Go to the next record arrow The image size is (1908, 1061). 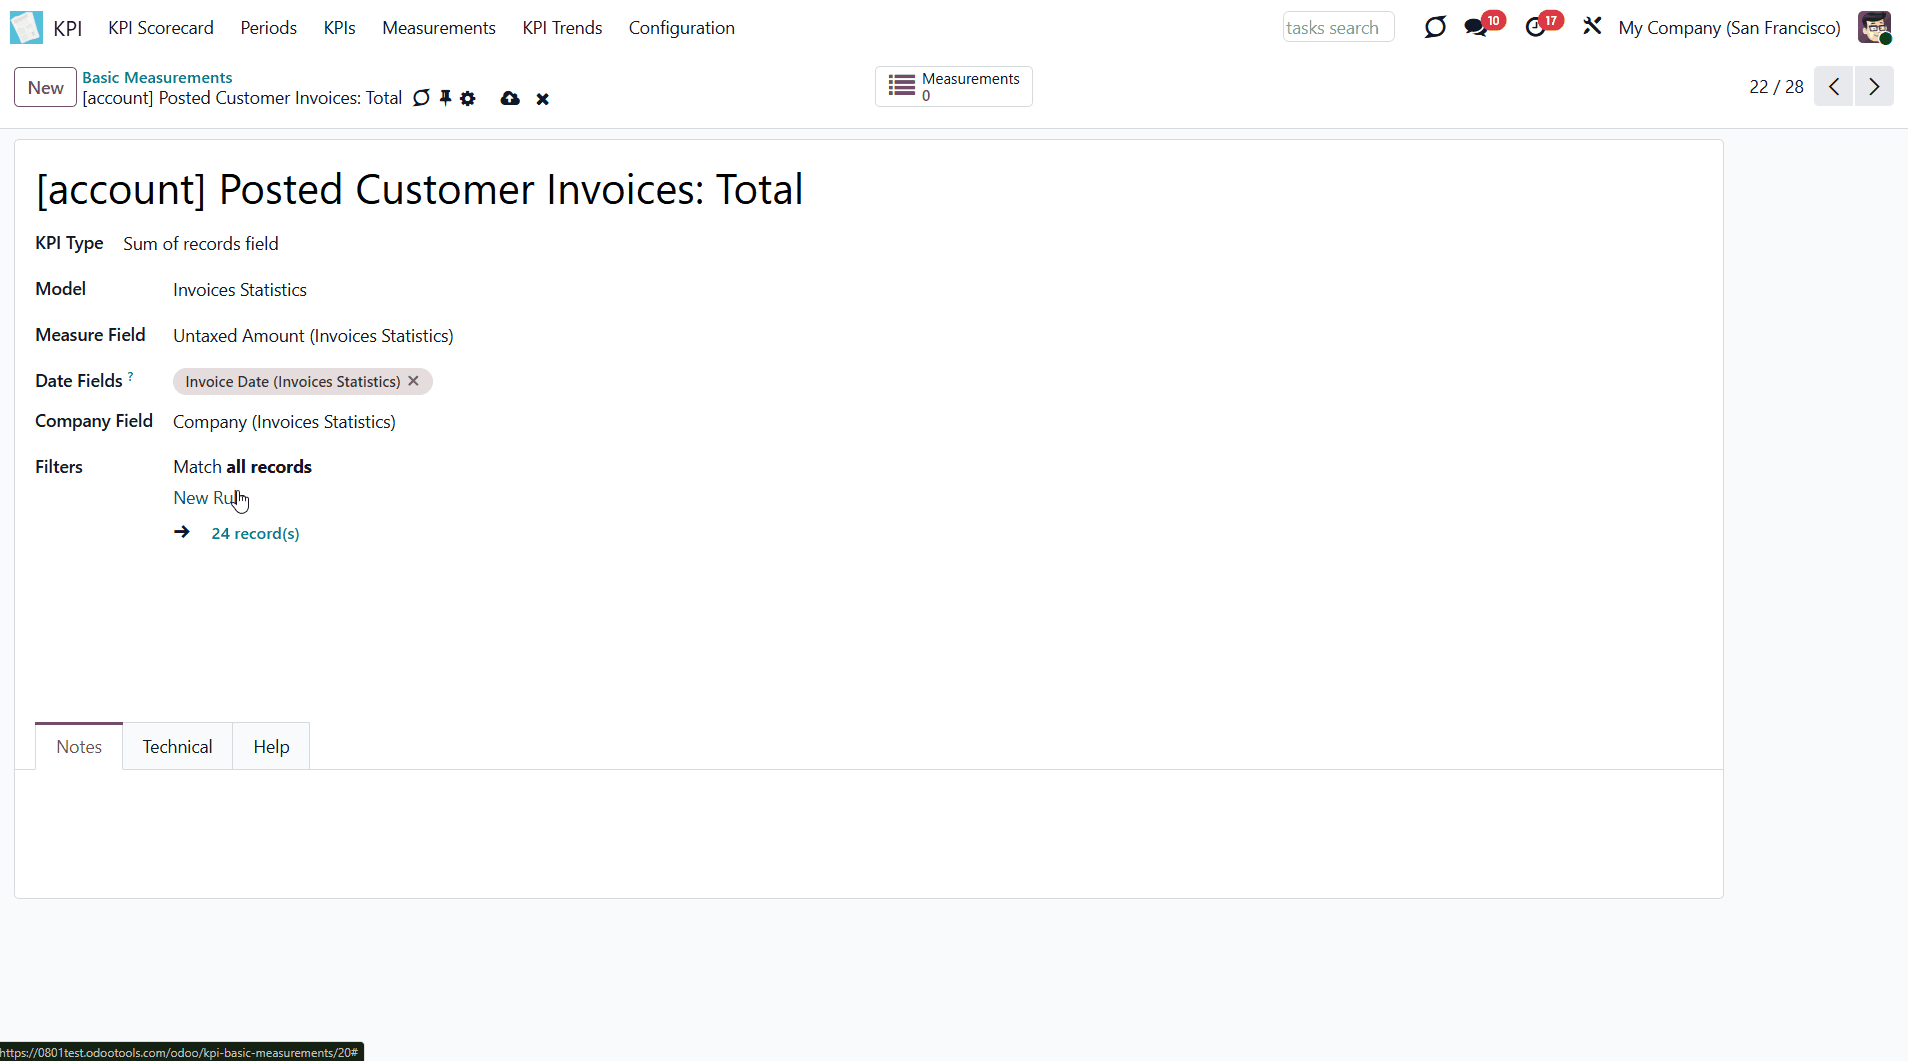[1874, 87]
